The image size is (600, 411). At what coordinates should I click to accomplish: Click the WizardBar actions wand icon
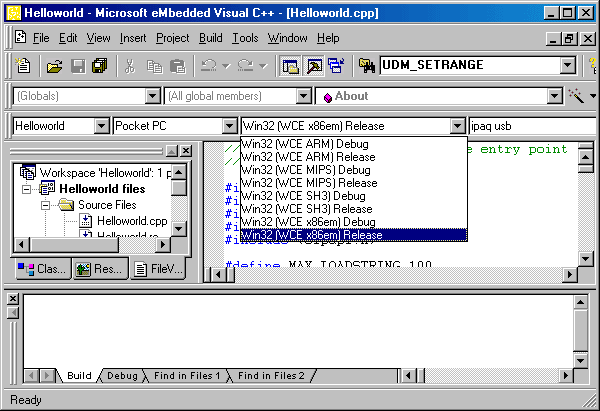click(x=574, y=96)
